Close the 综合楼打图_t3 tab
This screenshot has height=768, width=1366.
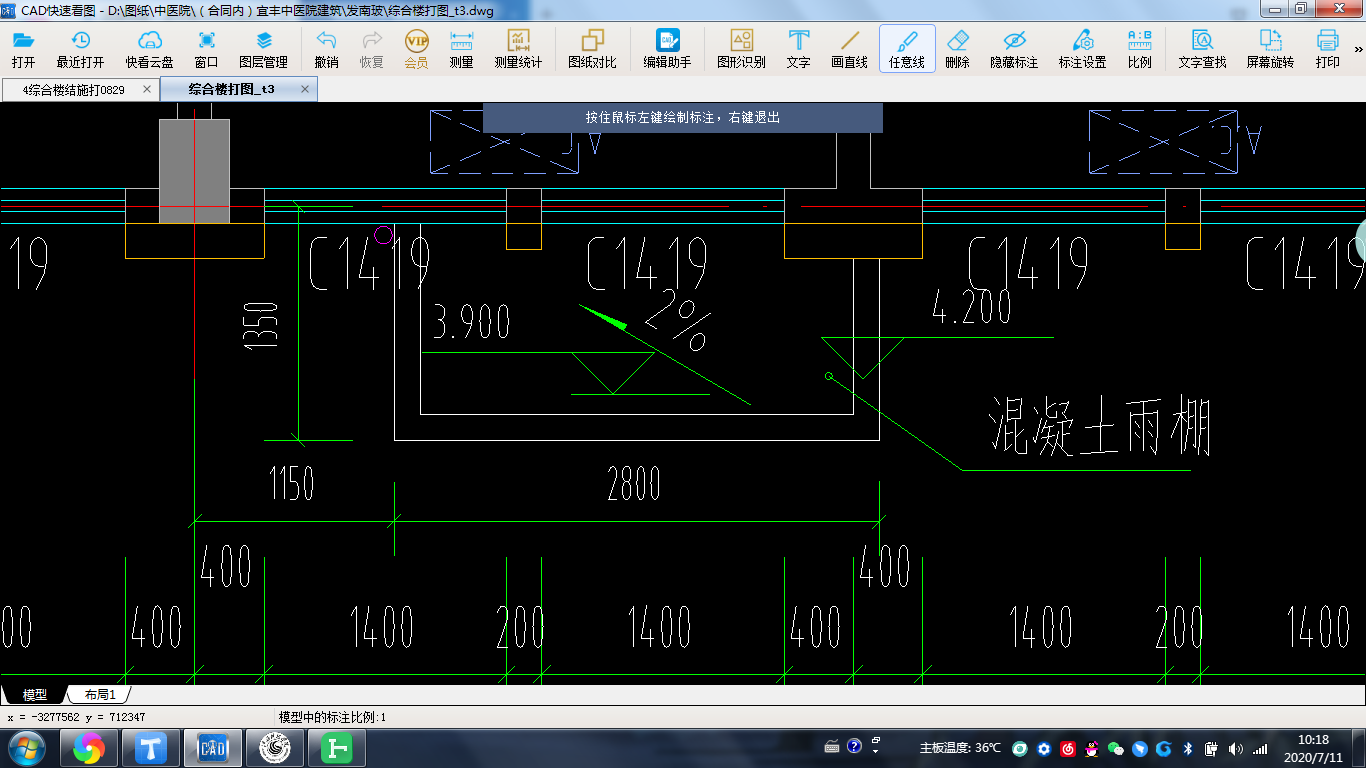coord(306,89)
